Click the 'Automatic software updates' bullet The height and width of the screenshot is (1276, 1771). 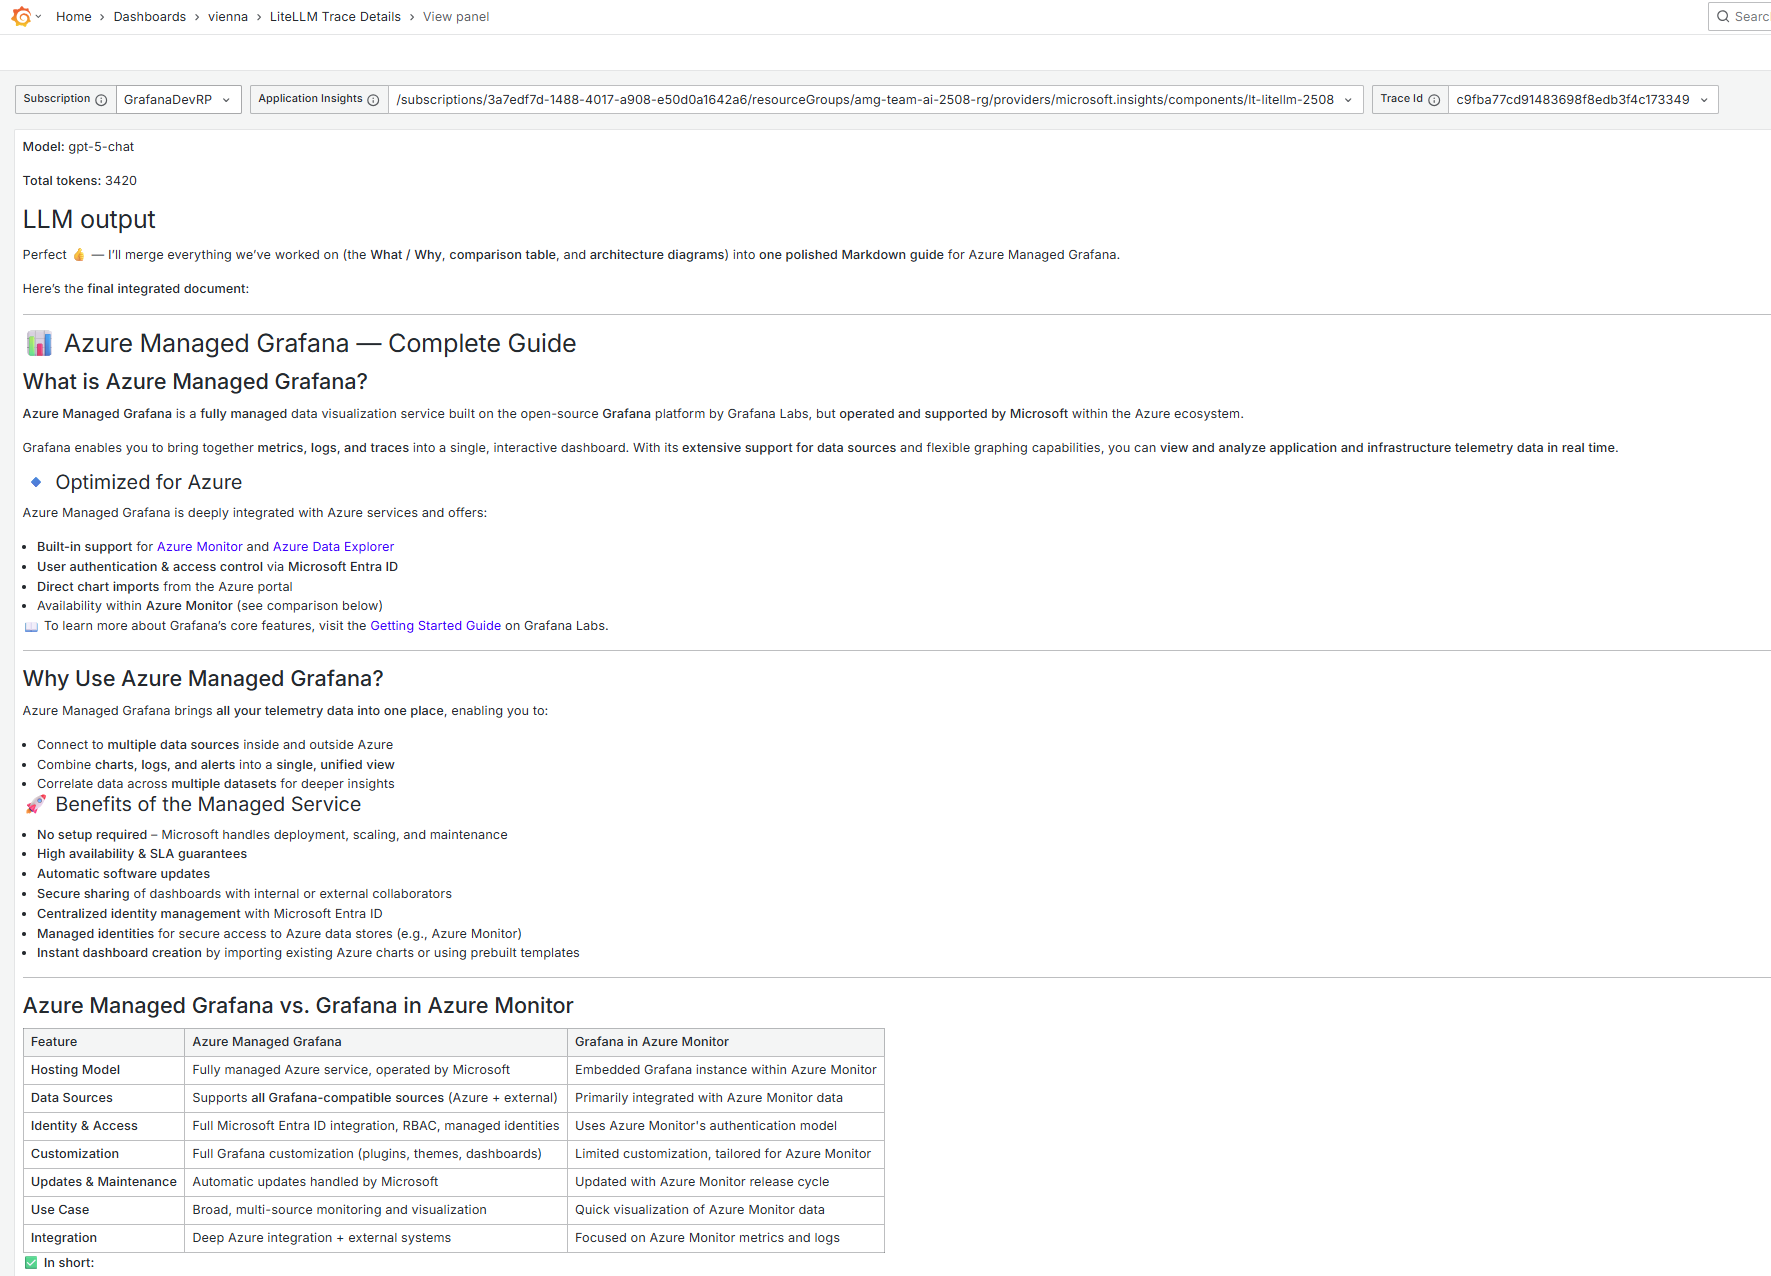tap(123, 874)
